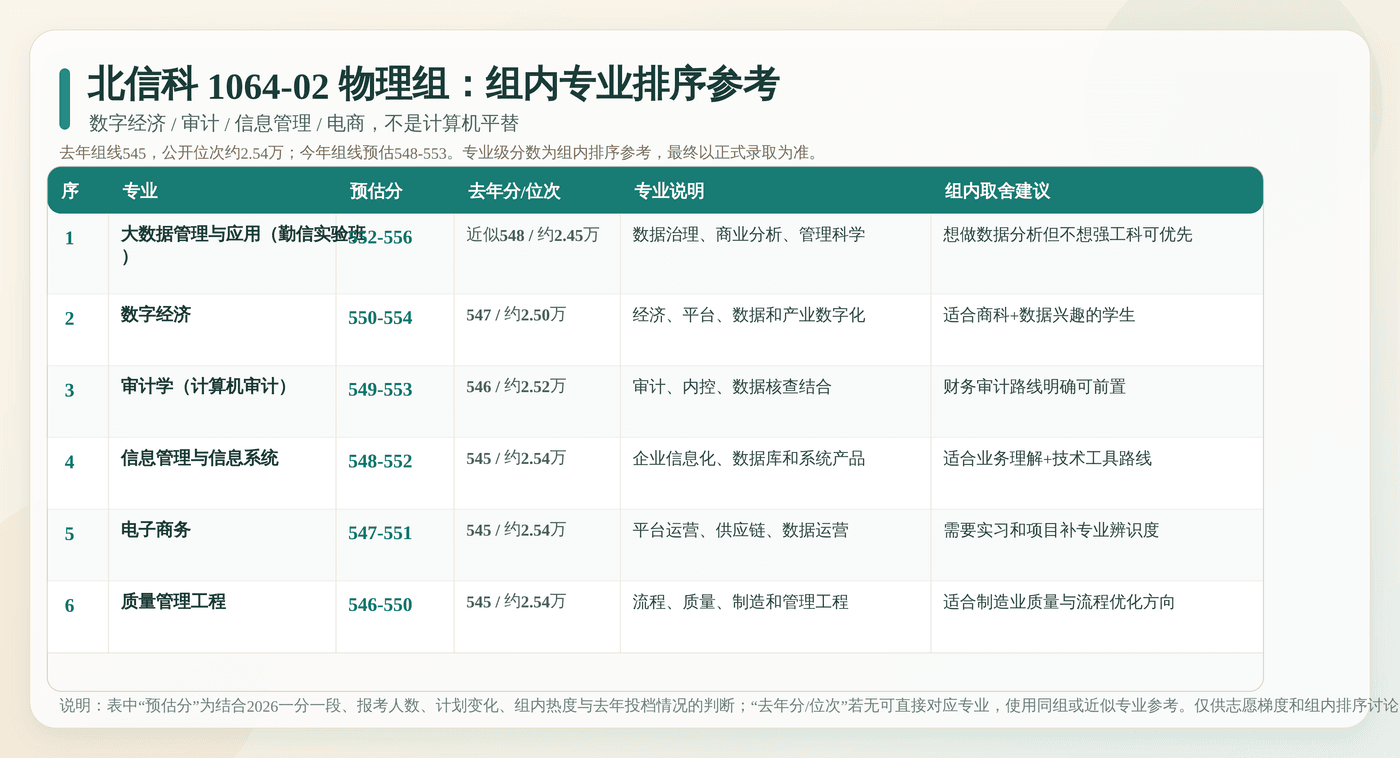
Task: Click advice 适合商科+数据兴趣的学生
Action: (x=1039, y=315)
